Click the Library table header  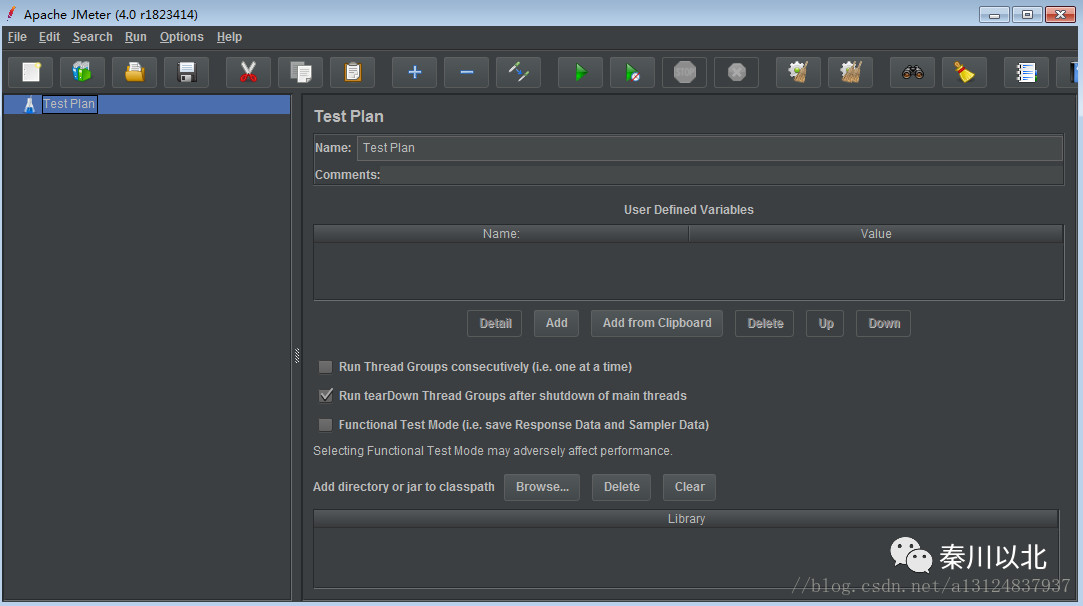coord(686,519)
